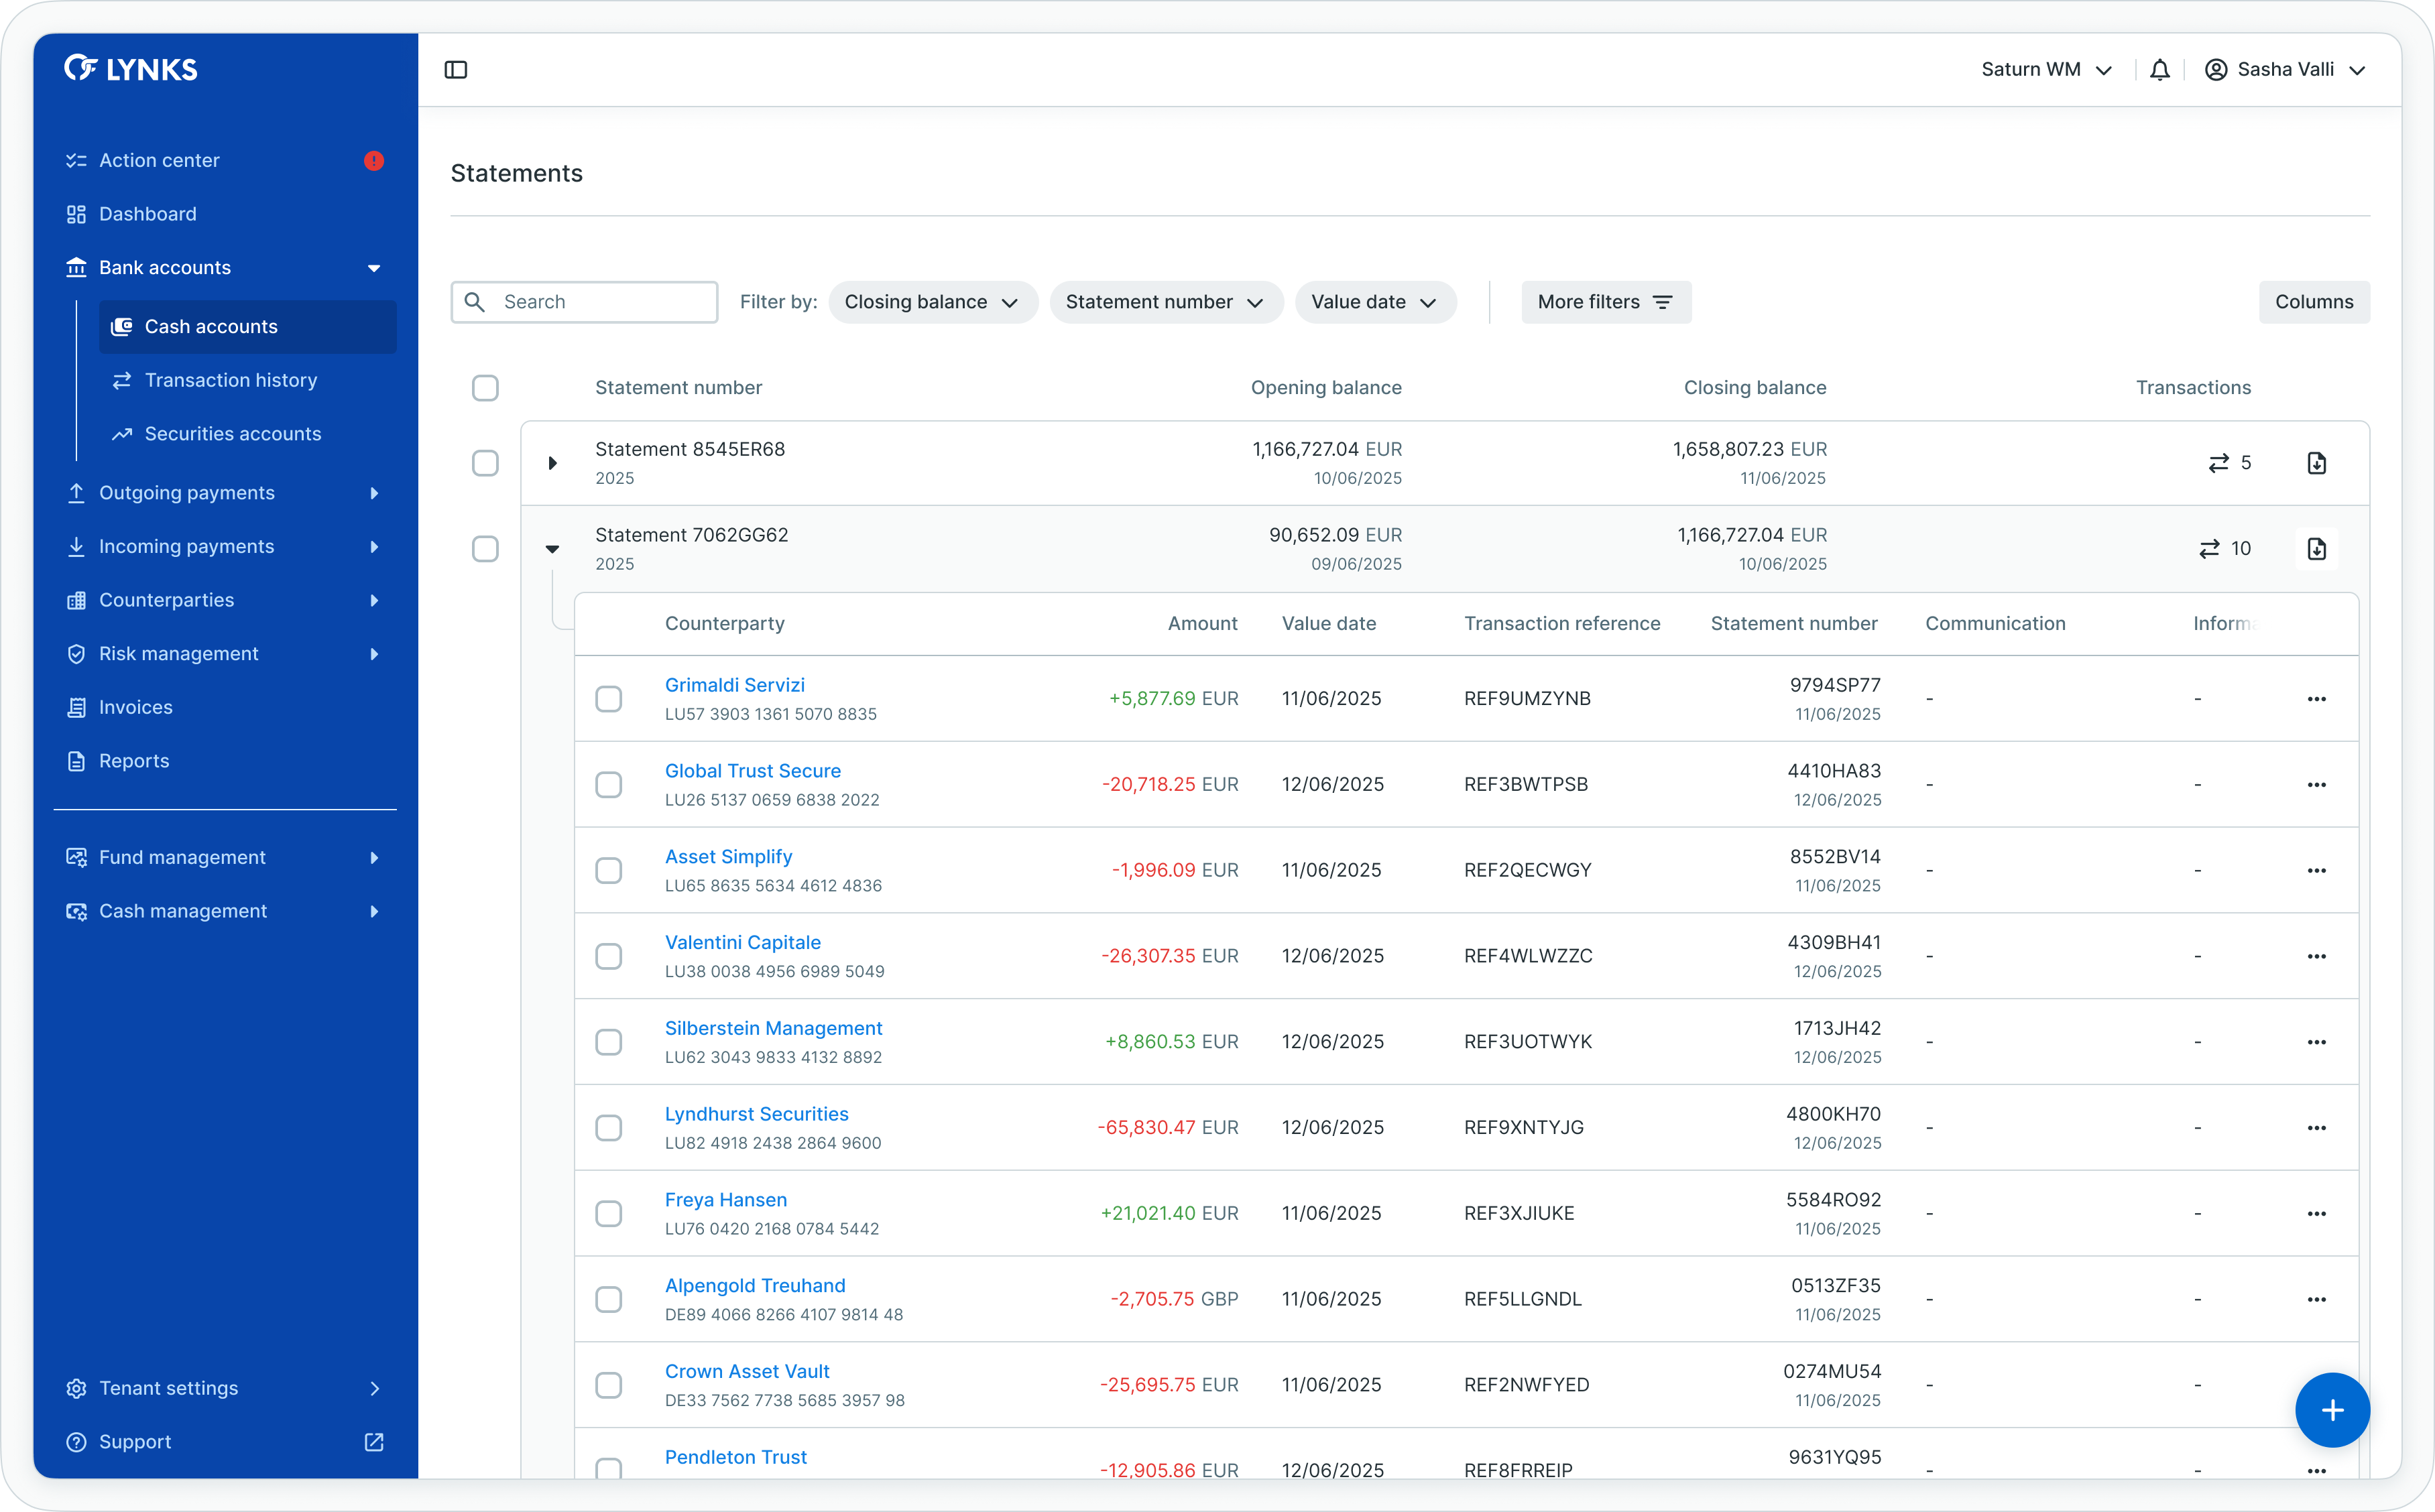Click the Columns button

2313,302
